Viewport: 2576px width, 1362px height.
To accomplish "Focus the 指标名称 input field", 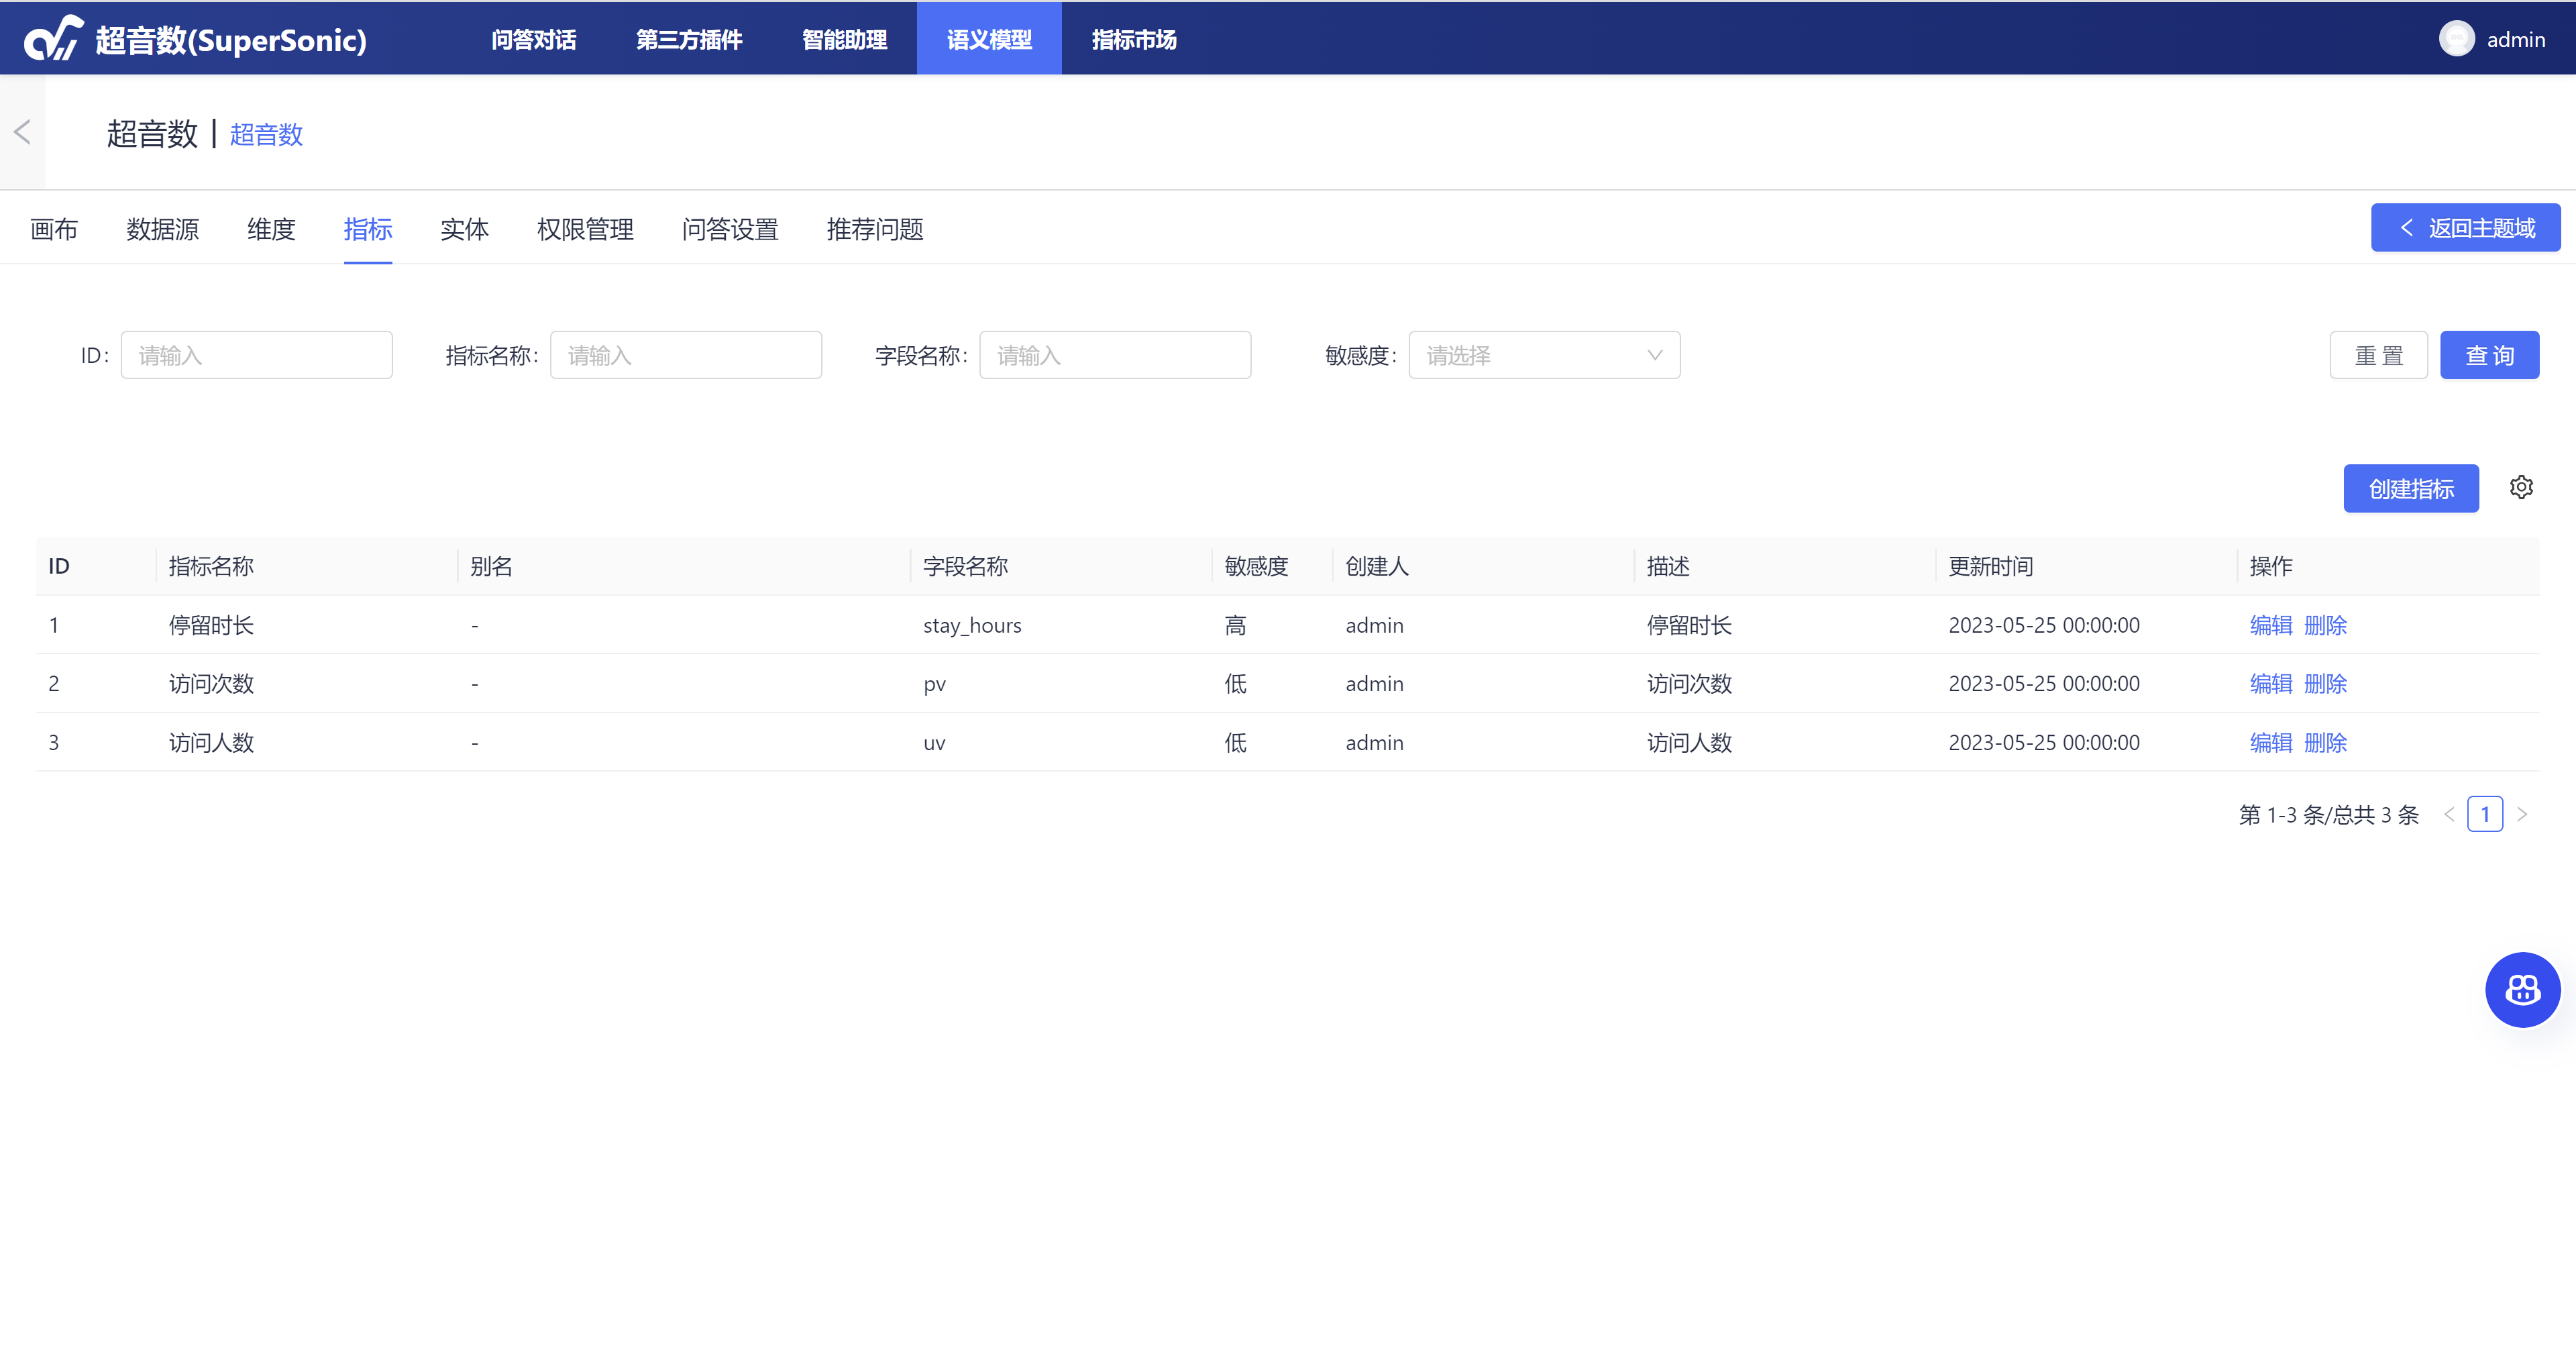I will [685, 355].
